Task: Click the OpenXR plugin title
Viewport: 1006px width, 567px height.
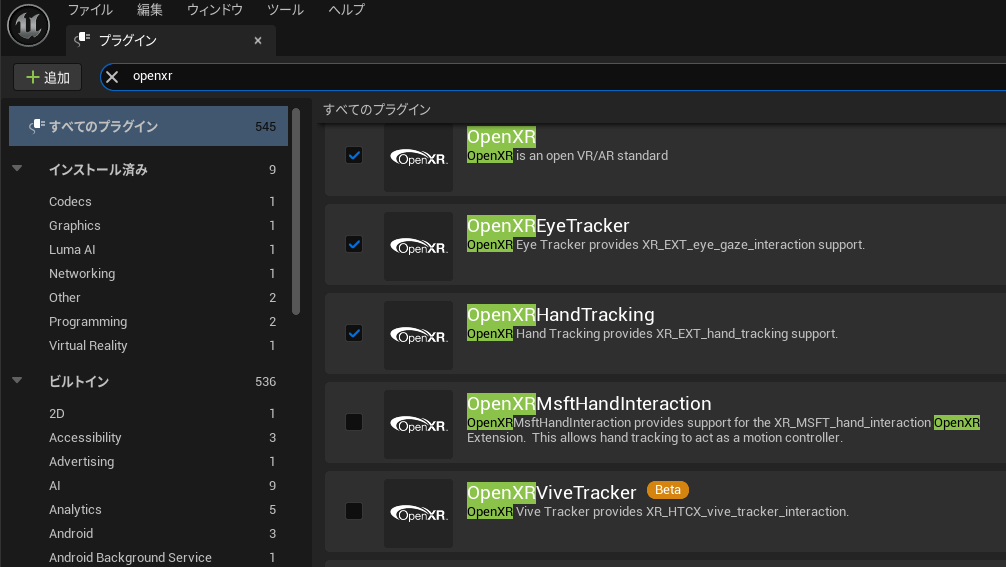Action: (501, 137)
